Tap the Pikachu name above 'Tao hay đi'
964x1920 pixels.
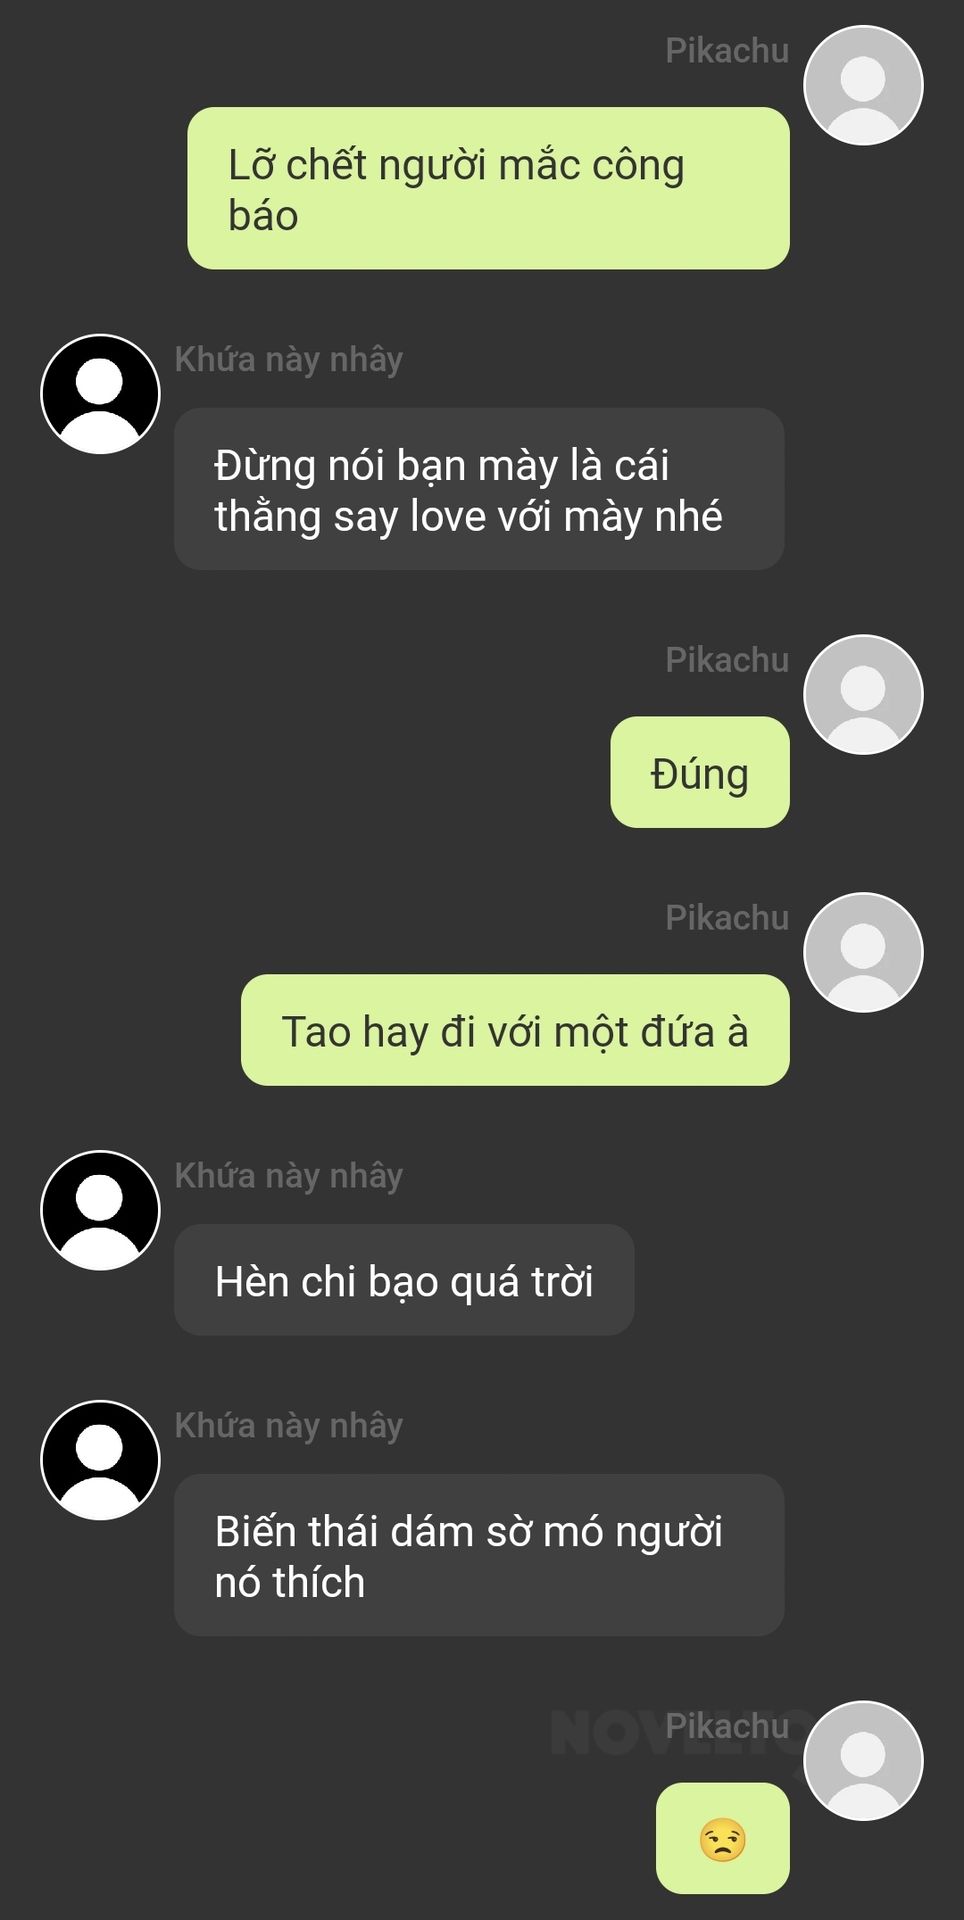727,917
